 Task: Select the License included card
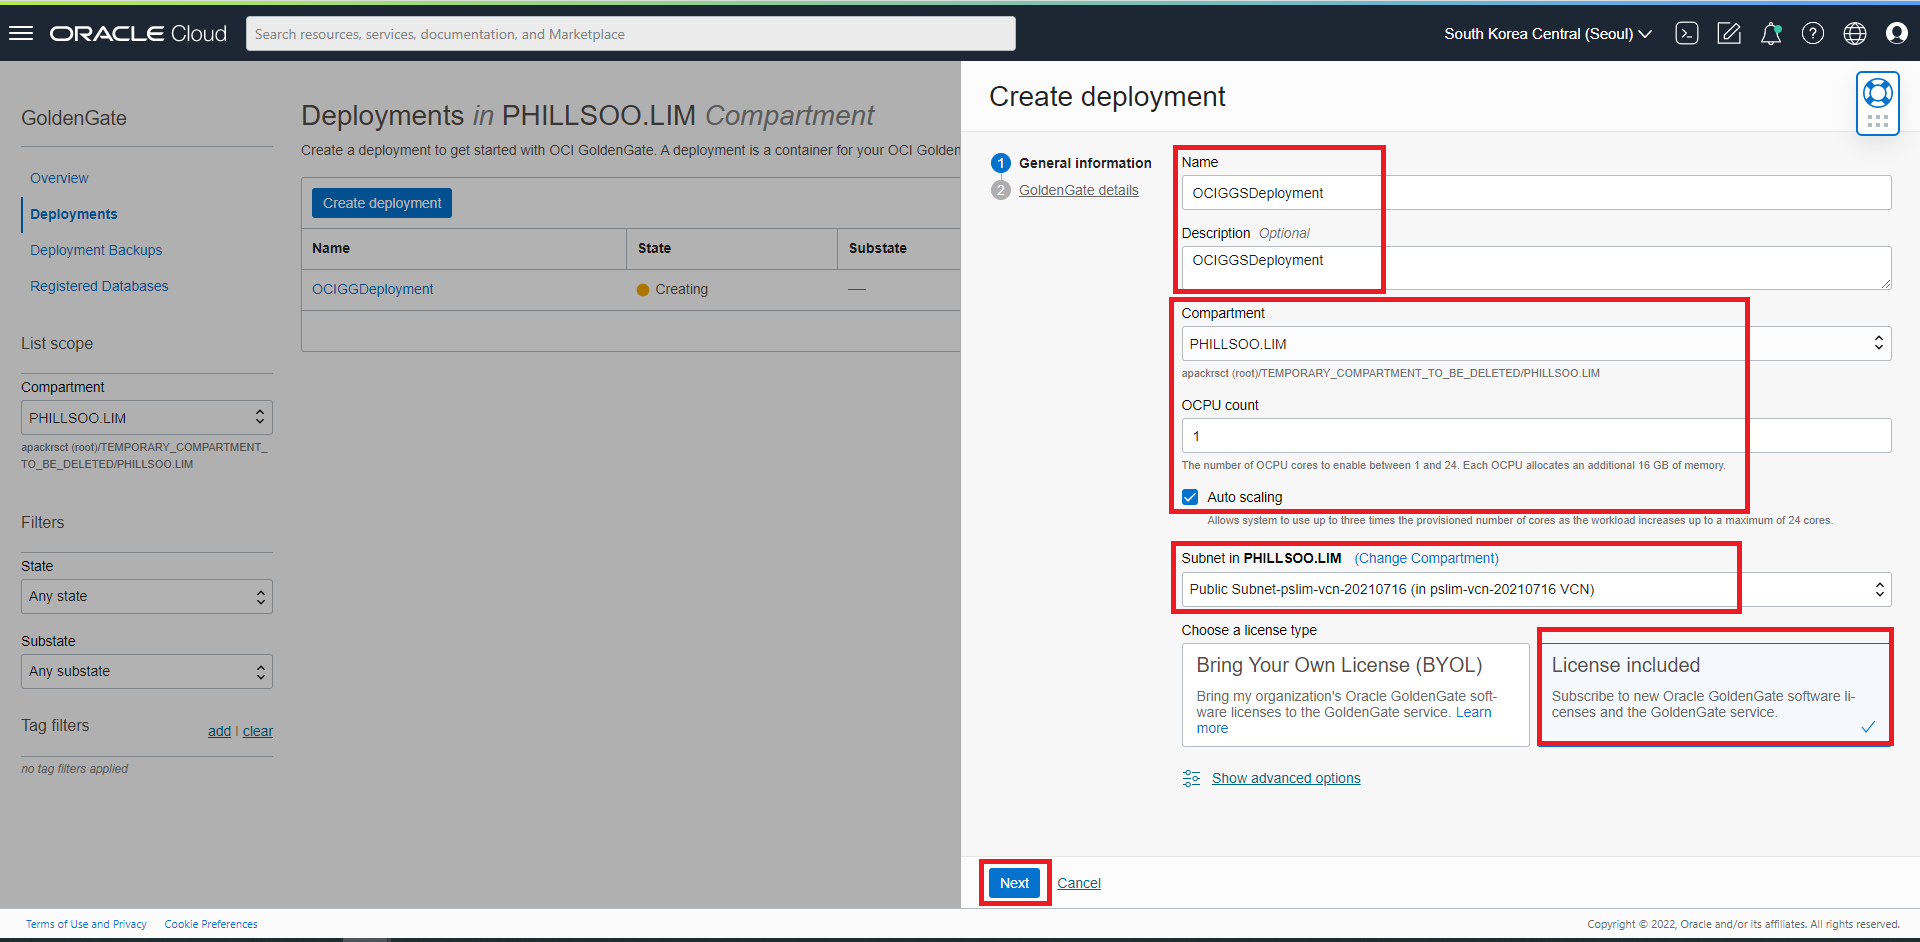(1715, 695)
